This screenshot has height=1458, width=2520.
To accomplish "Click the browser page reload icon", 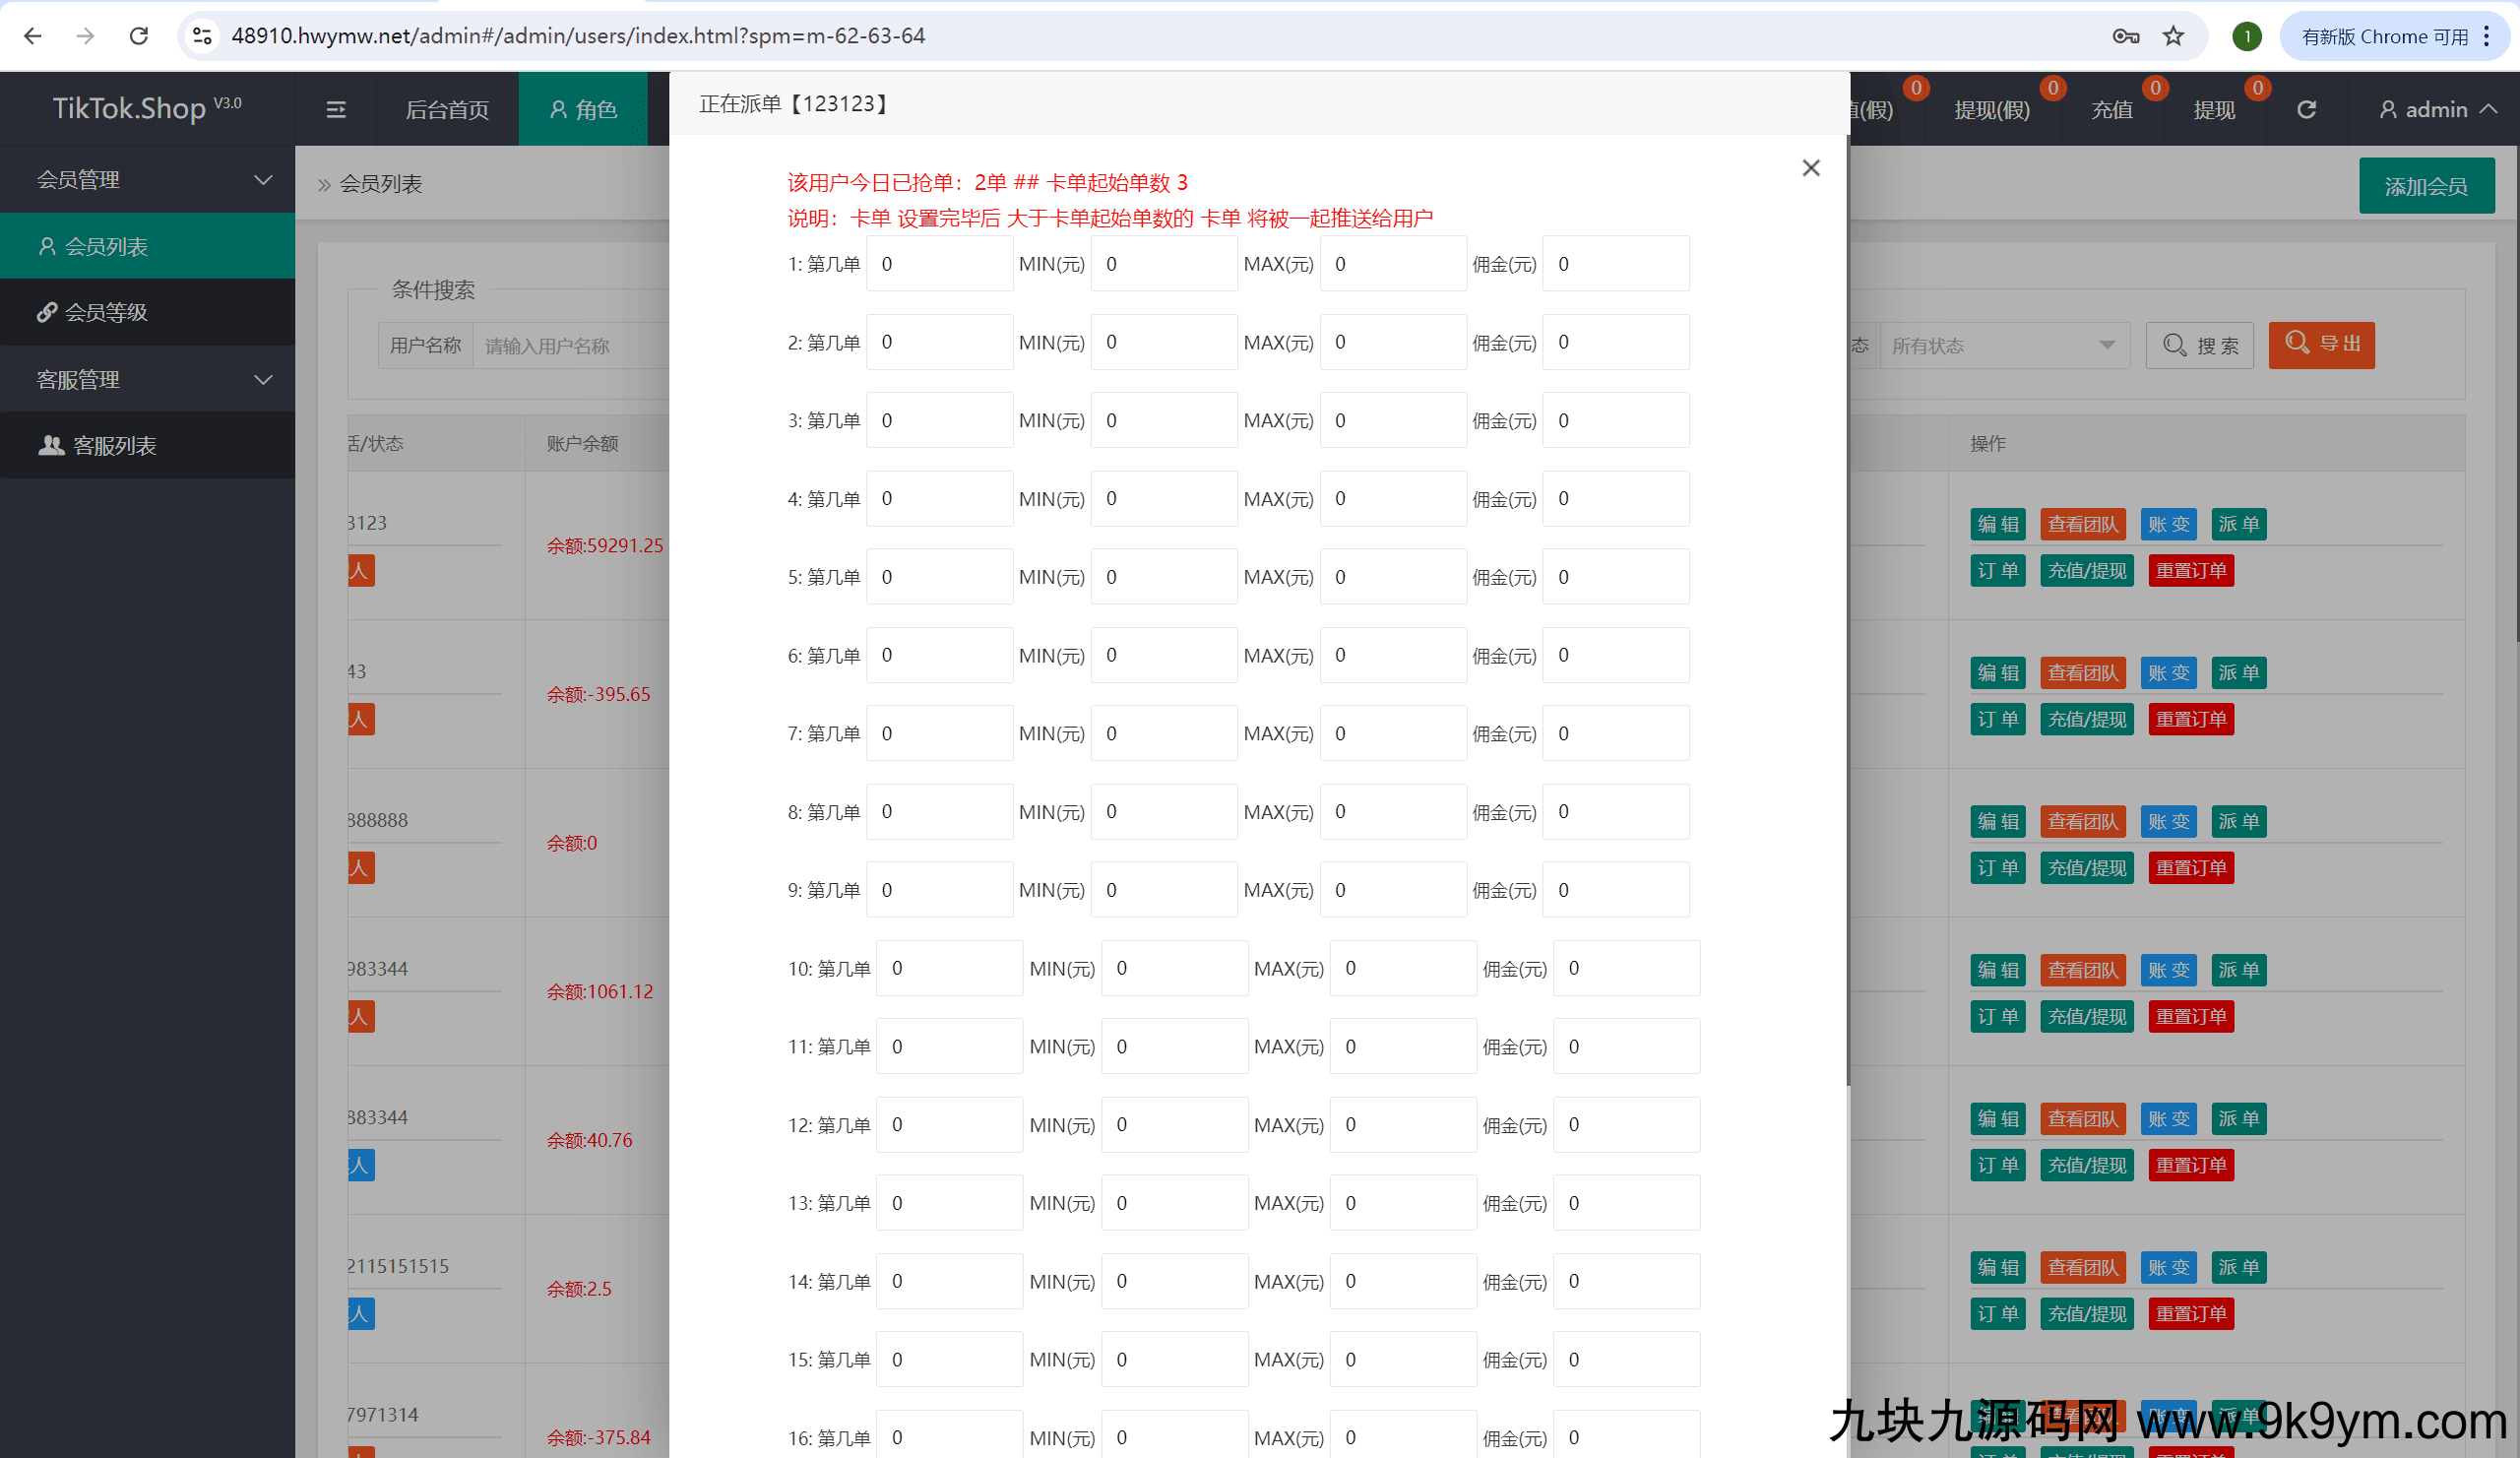I will pos(139,35).
